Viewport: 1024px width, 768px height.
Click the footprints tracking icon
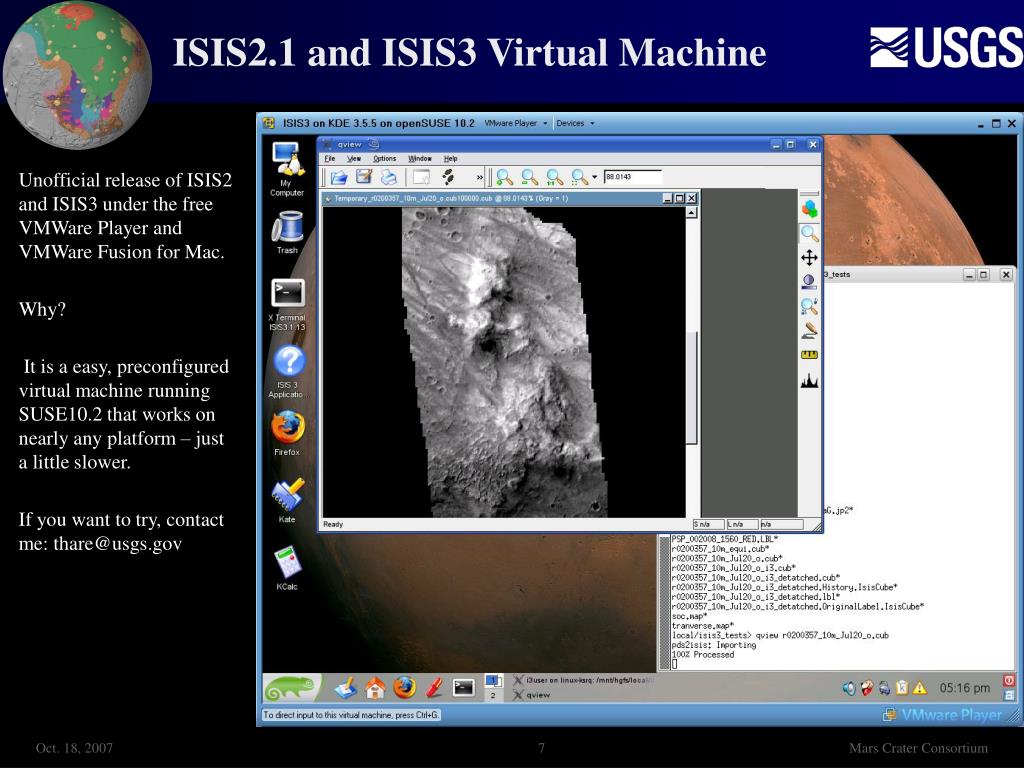click(x=448, y=177)
